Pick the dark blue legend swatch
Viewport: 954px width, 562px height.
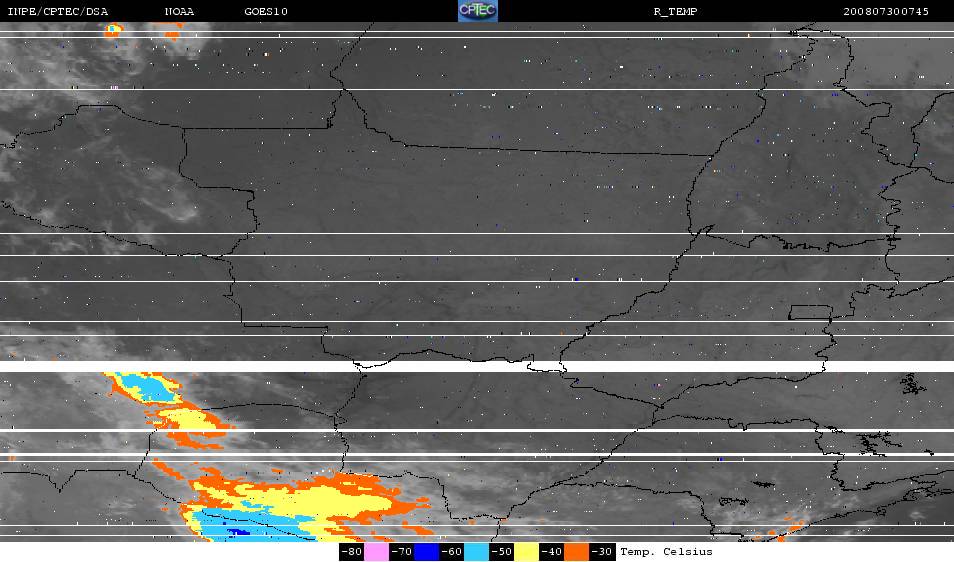[x=427, y=552]
